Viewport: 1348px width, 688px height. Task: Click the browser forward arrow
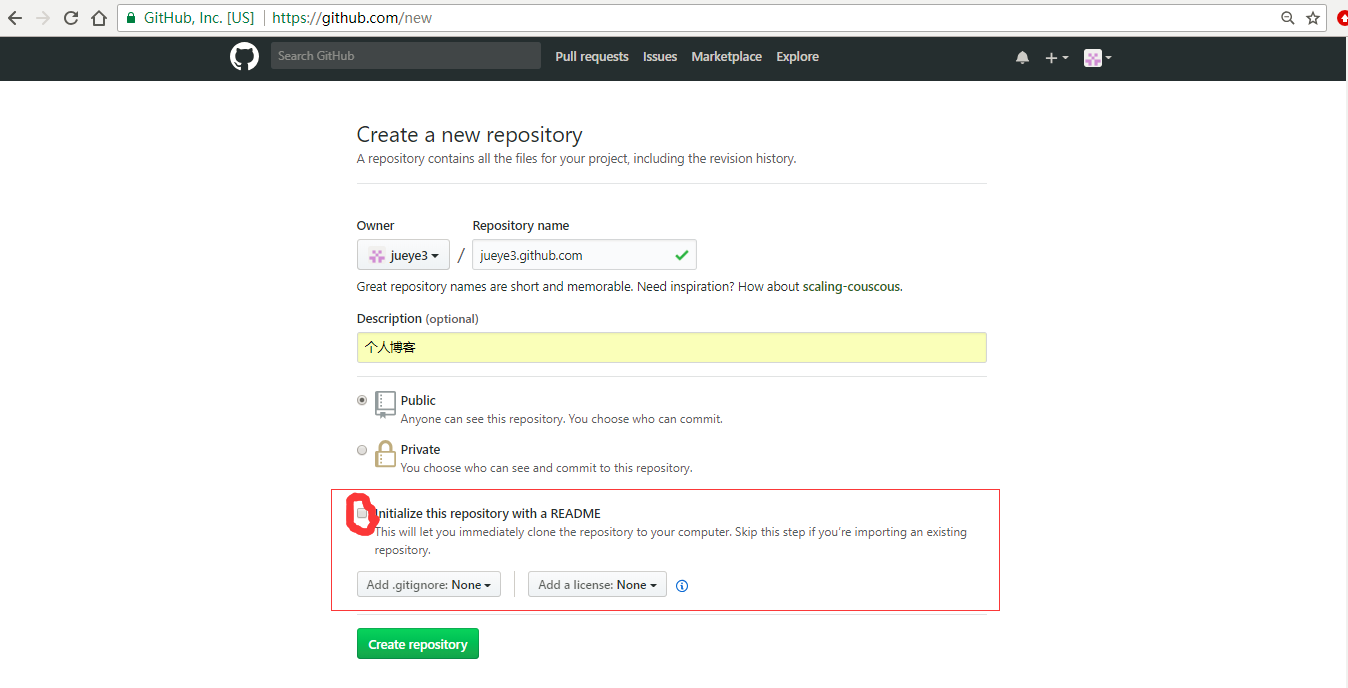pyautogui.click(x=42, y=18)
